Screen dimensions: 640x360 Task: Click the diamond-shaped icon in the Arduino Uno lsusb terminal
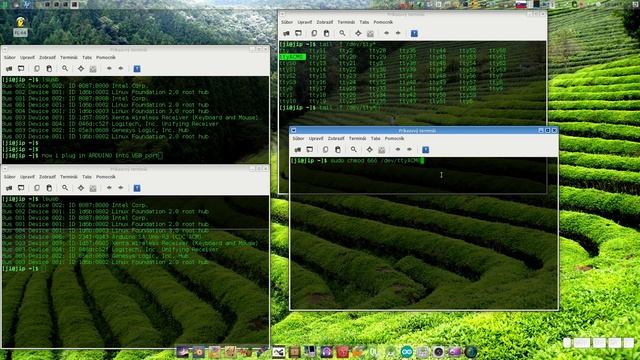pyautogui.click(x=81, y=188)
